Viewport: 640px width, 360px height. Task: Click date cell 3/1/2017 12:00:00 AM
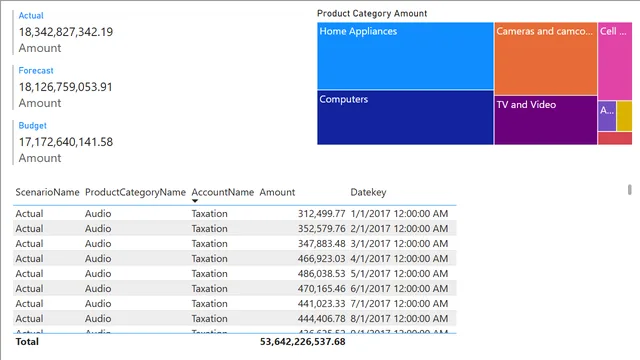click(399, 244)
